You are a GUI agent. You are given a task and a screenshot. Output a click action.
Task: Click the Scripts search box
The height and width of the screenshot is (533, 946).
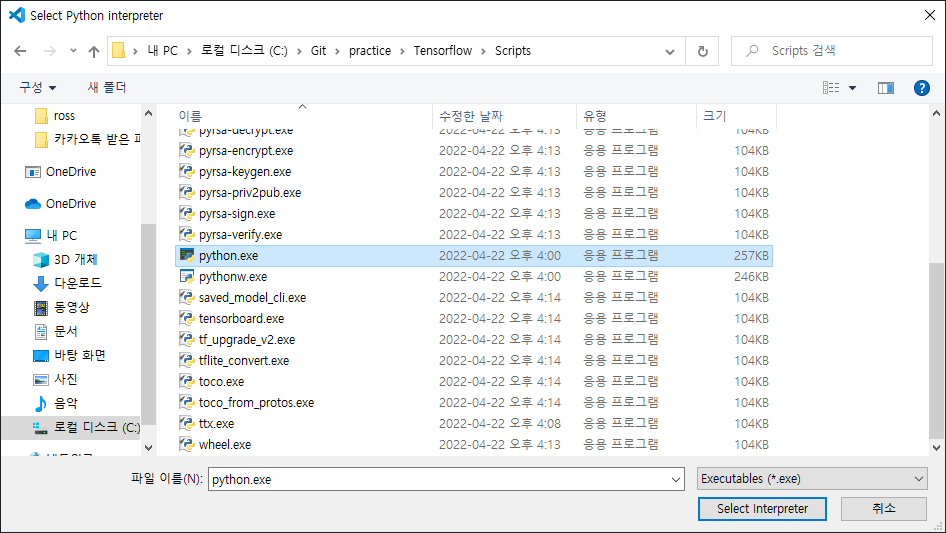831,51
